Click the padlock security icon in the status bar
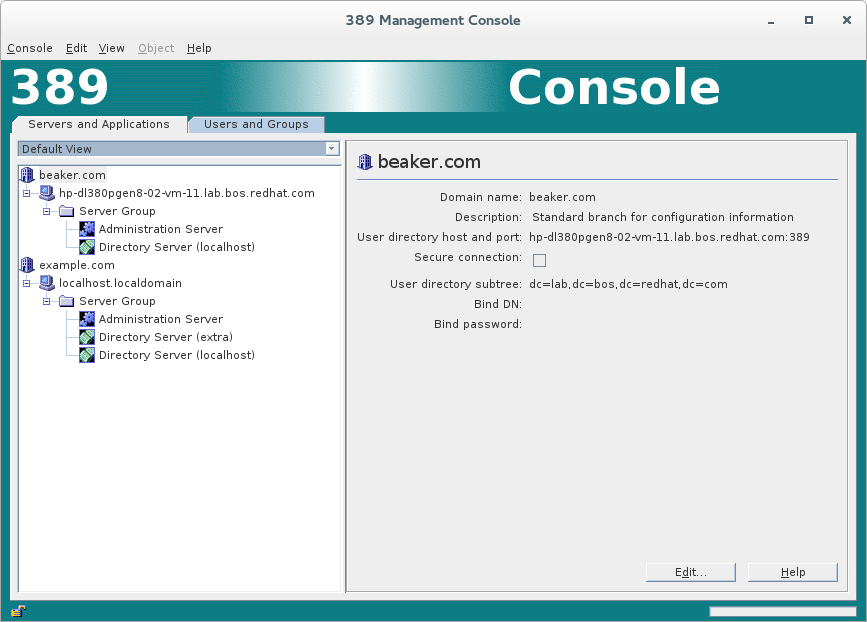867x622 pixels. pos(19,611)
